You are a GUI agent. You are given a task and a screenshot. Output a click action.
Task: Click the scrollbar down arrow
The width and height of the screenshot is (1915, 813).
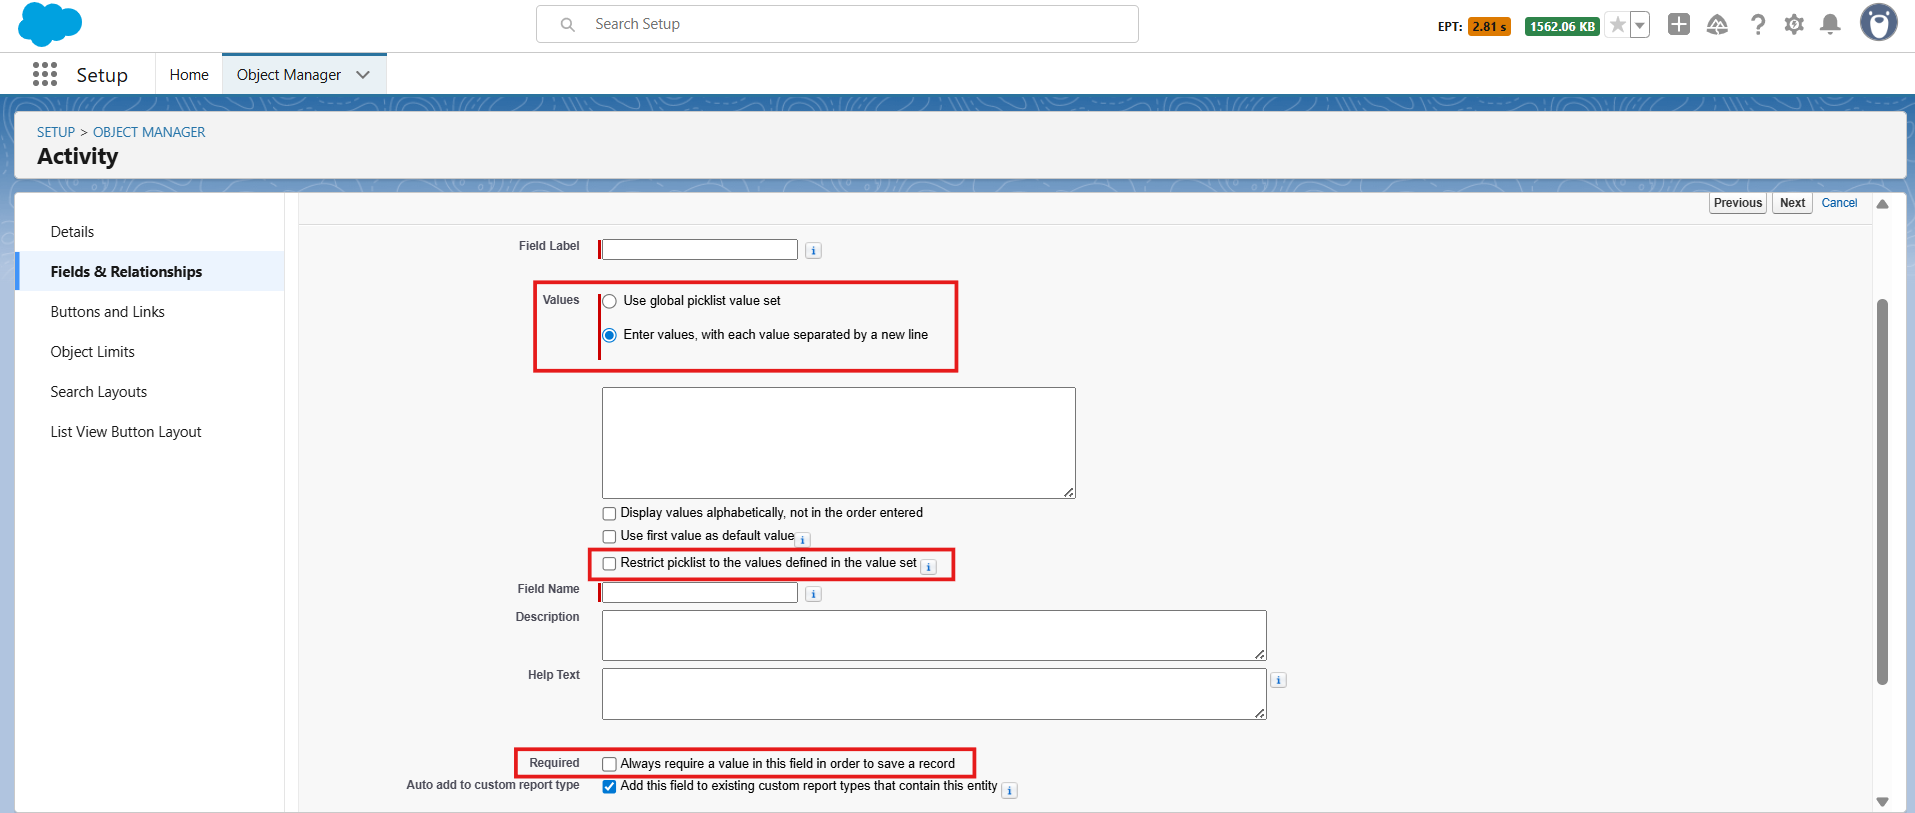[x=1882, y=802]
